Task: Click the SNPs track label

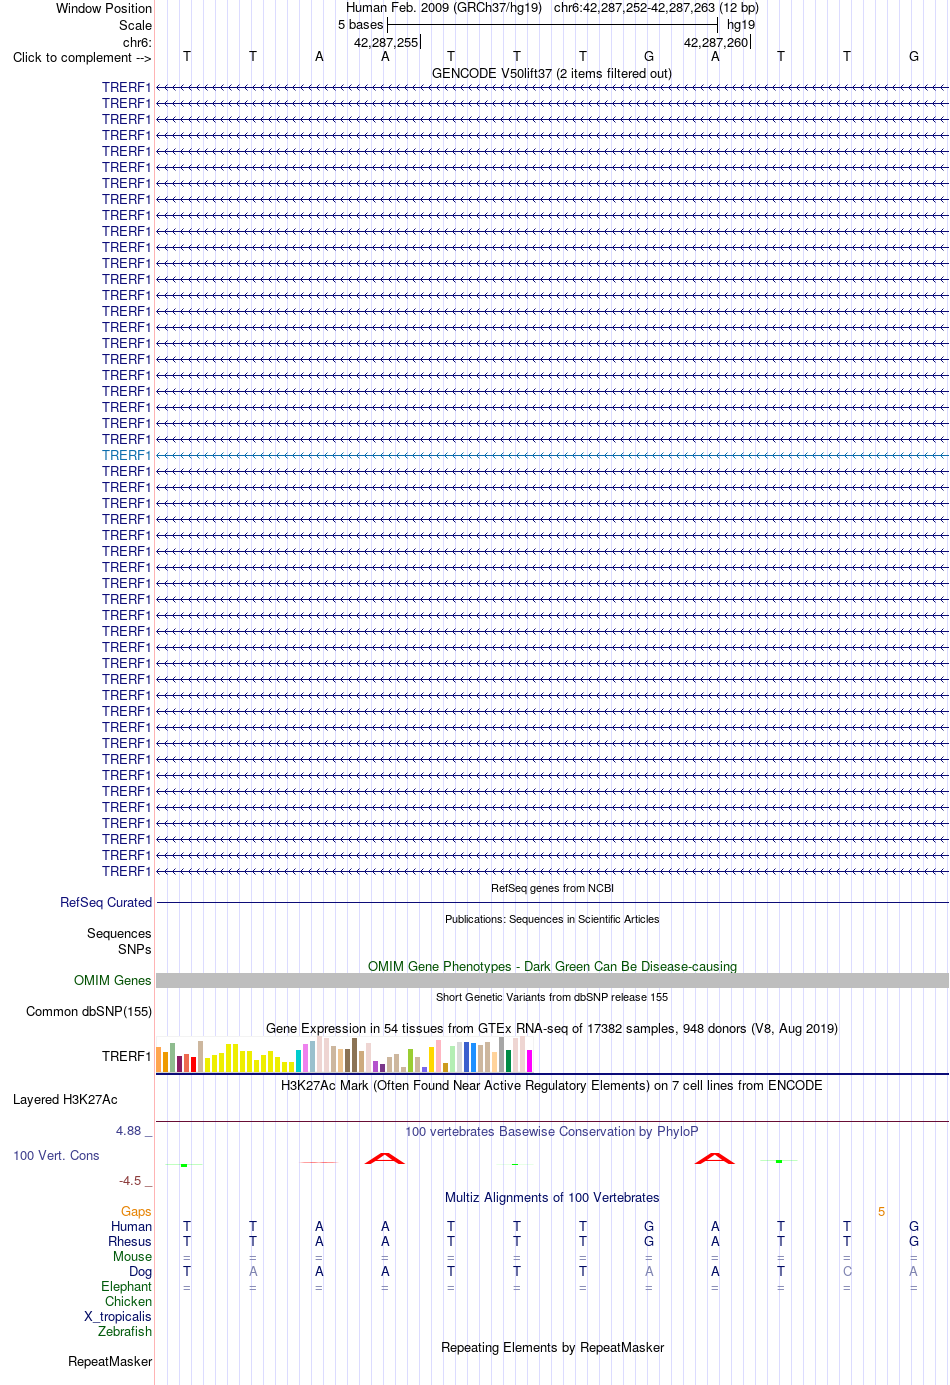Action: [x=135, y=949]
